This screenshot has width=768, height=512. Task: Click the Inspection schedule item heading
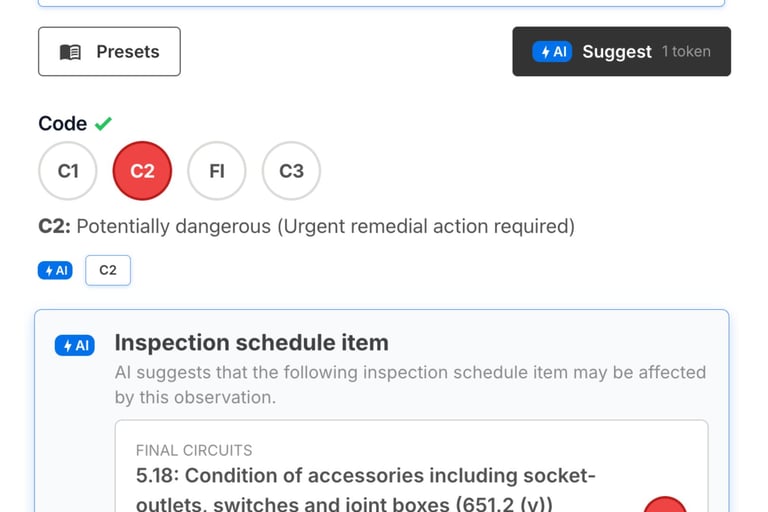[x=251, y=343]
